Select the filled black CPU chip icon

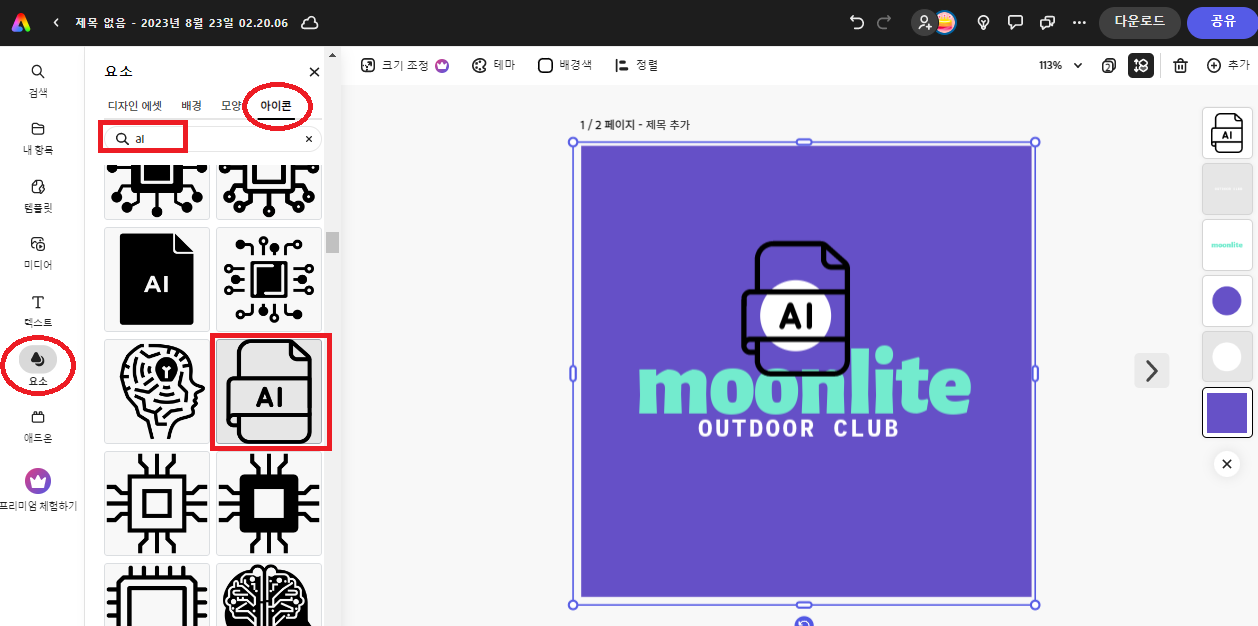269,503
